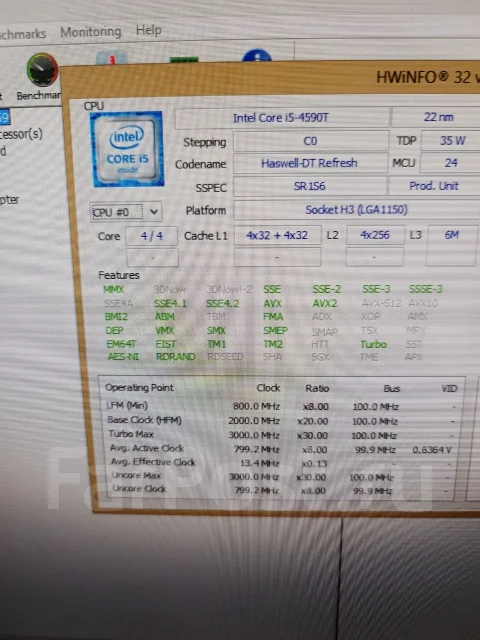Click the Socket H3 (LGA1150) platform field

click(357, 210)
